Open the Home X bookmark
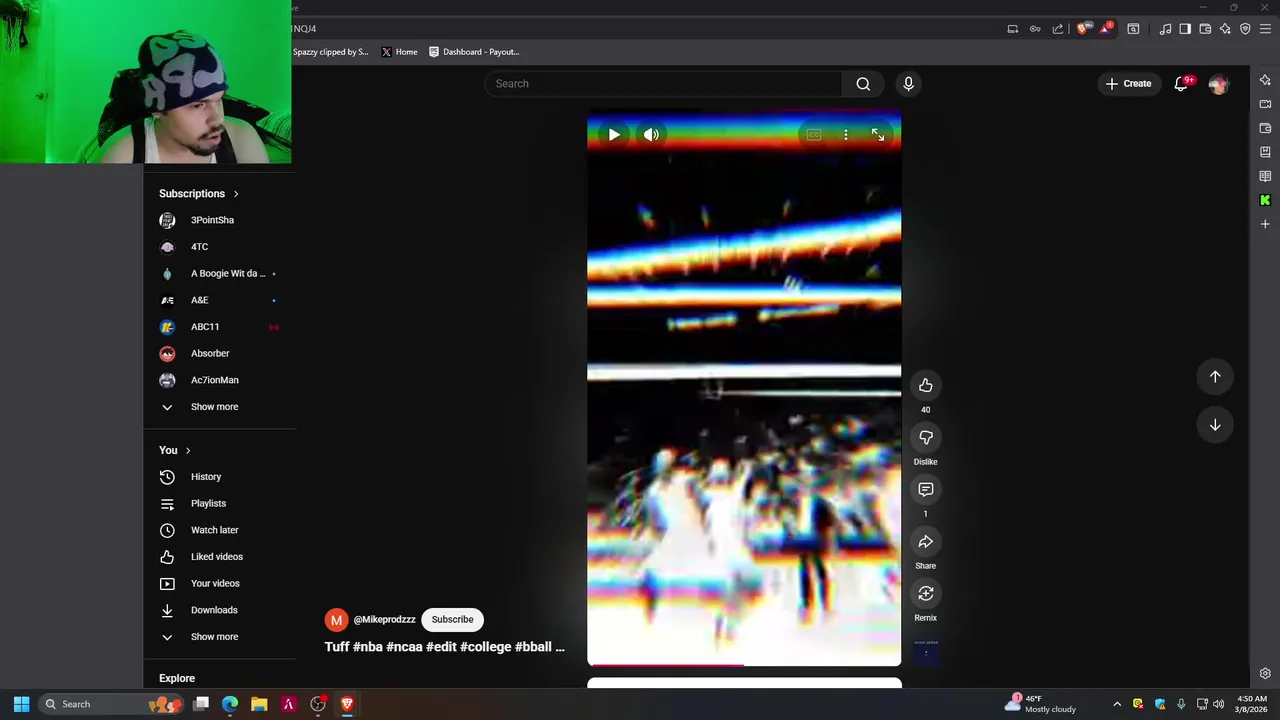The width and height of the screenshot is (1280, 720). coord(399,52)
